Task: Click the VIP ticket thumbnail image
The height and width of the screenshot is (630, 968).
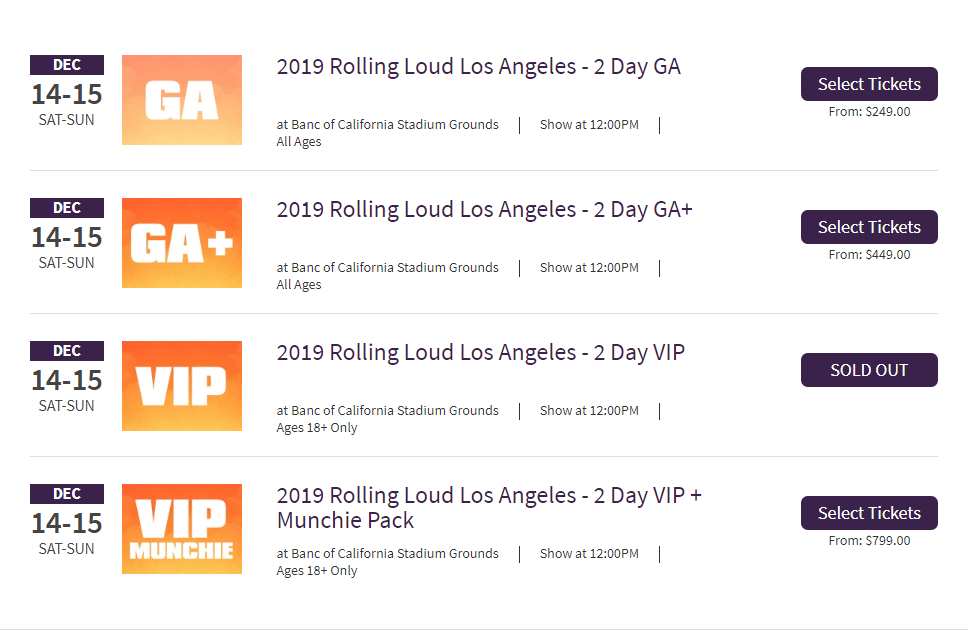Action: pyautogui.click(x=182, y=386)
